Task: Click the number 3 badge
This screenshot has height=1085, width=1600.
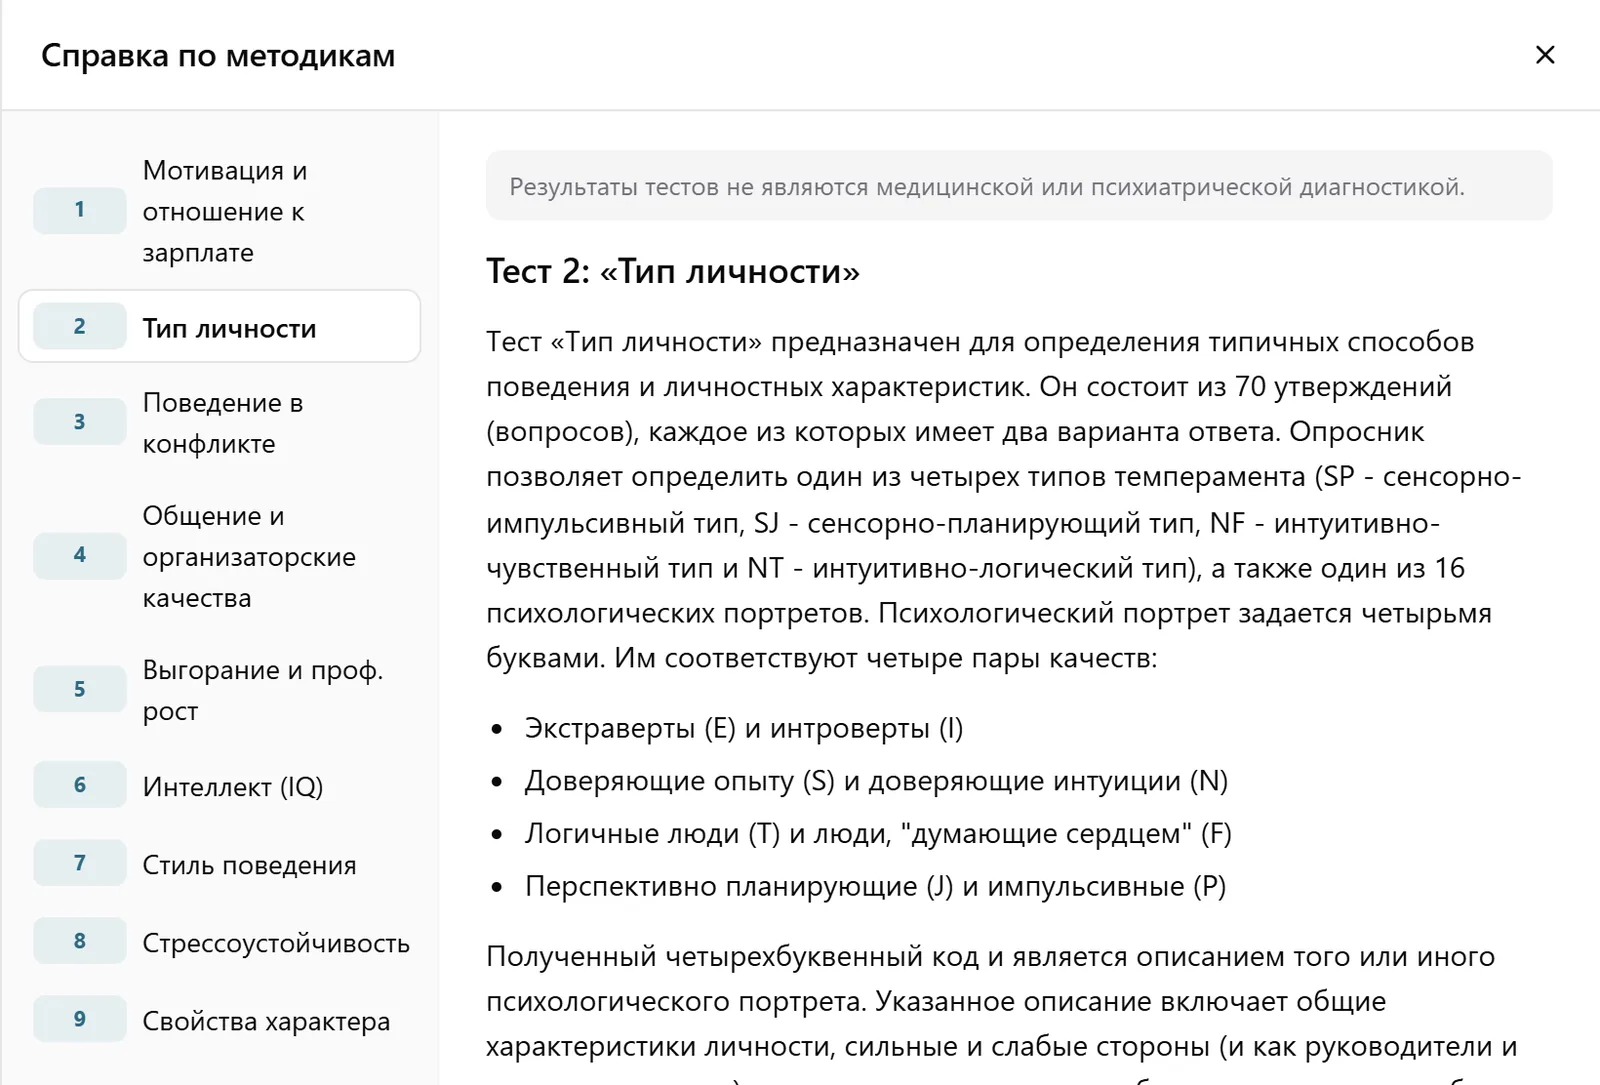Action: click(80, 422)
